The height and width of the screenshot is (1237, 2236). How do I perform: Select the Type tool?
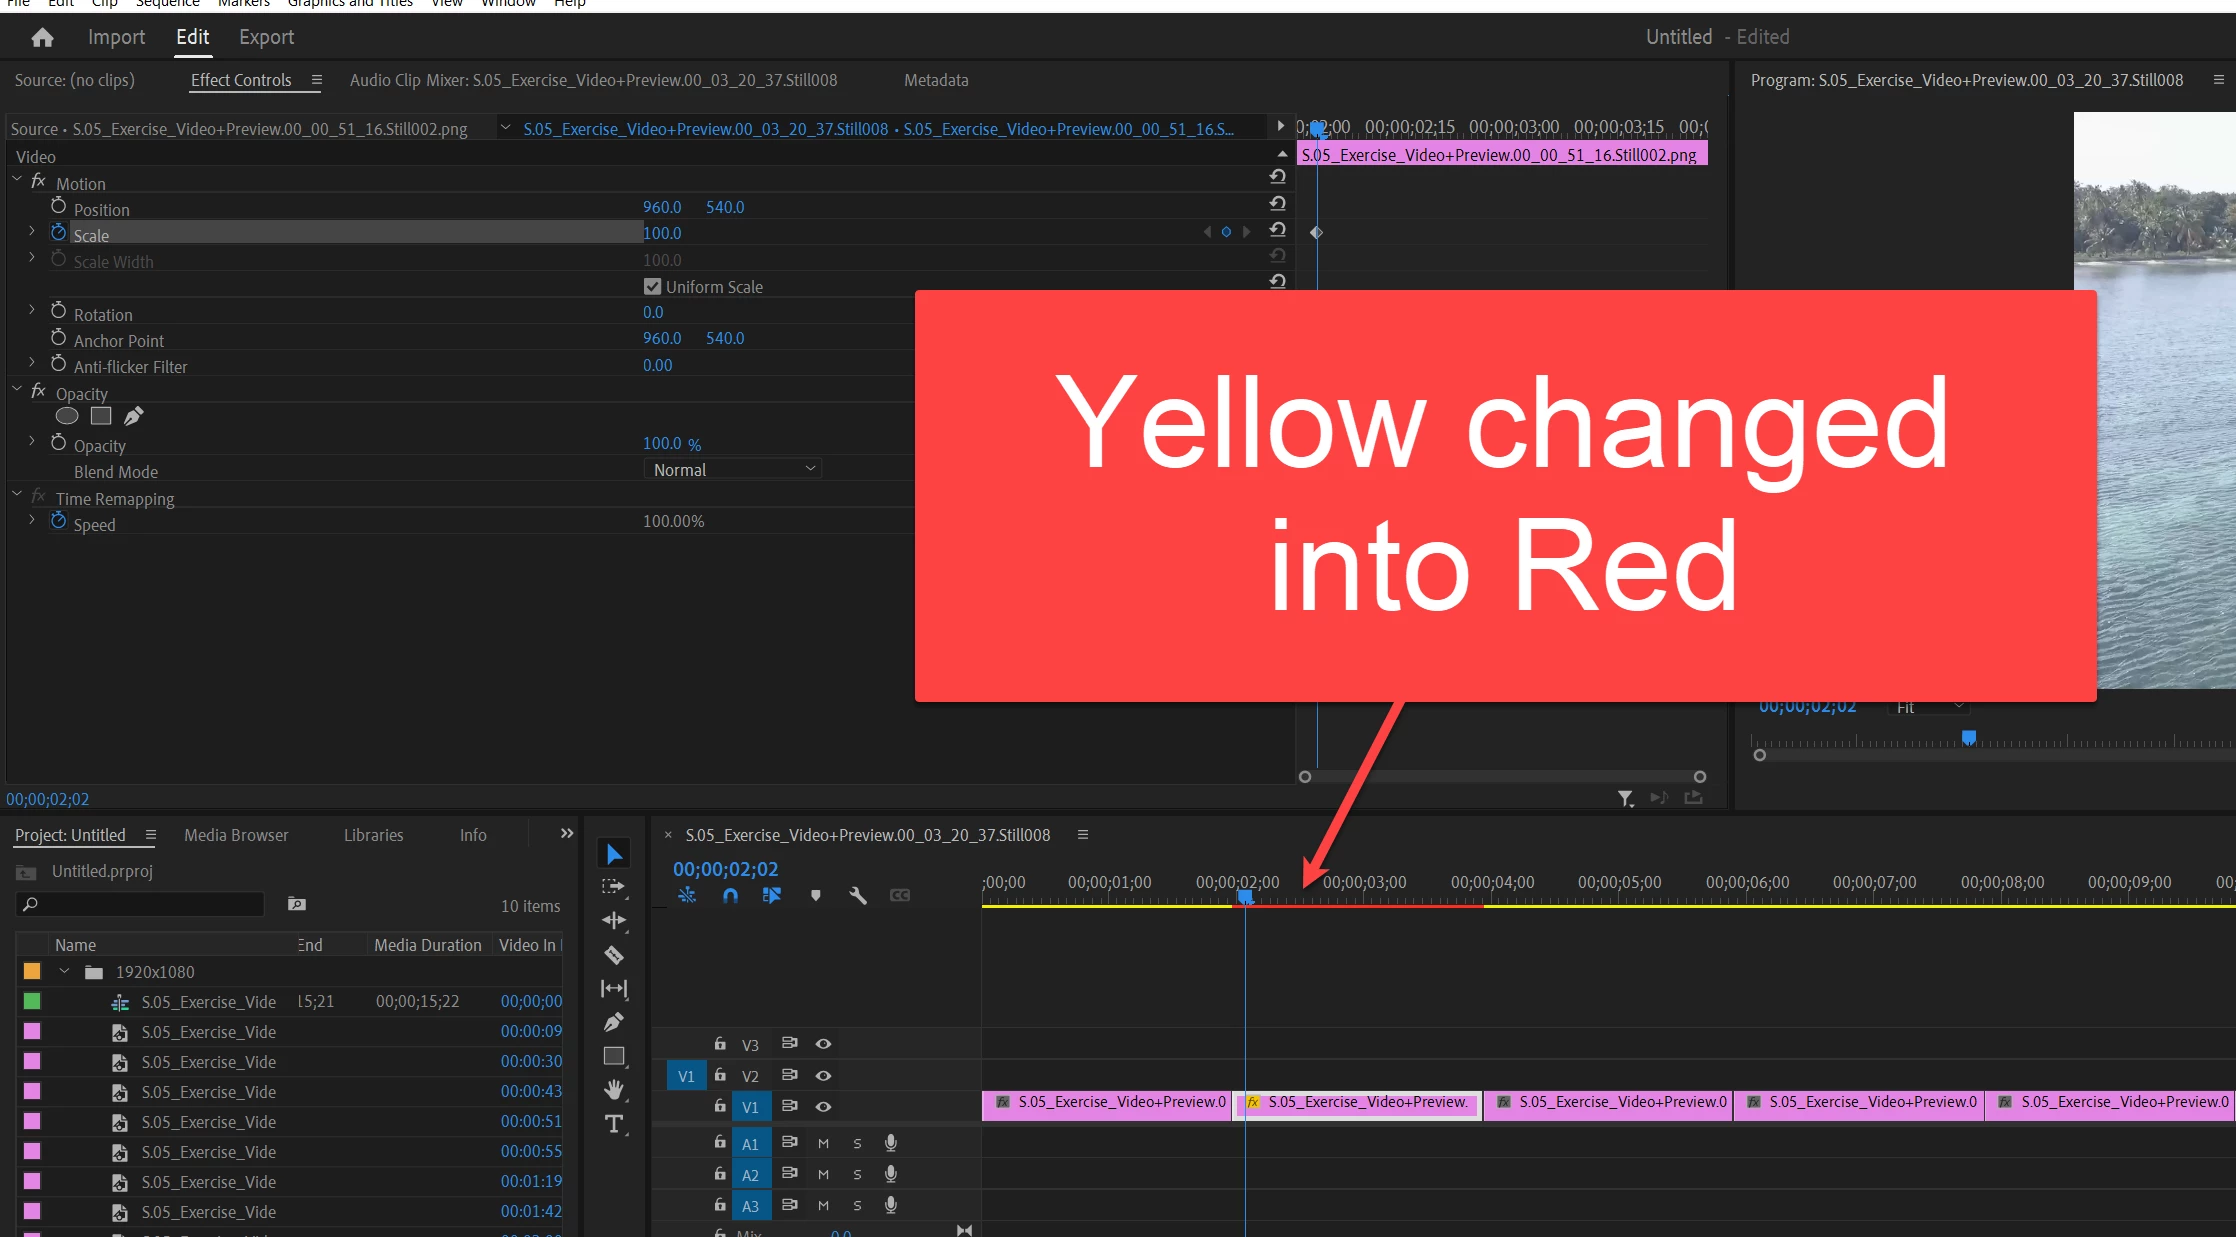tap(614, 1124)
